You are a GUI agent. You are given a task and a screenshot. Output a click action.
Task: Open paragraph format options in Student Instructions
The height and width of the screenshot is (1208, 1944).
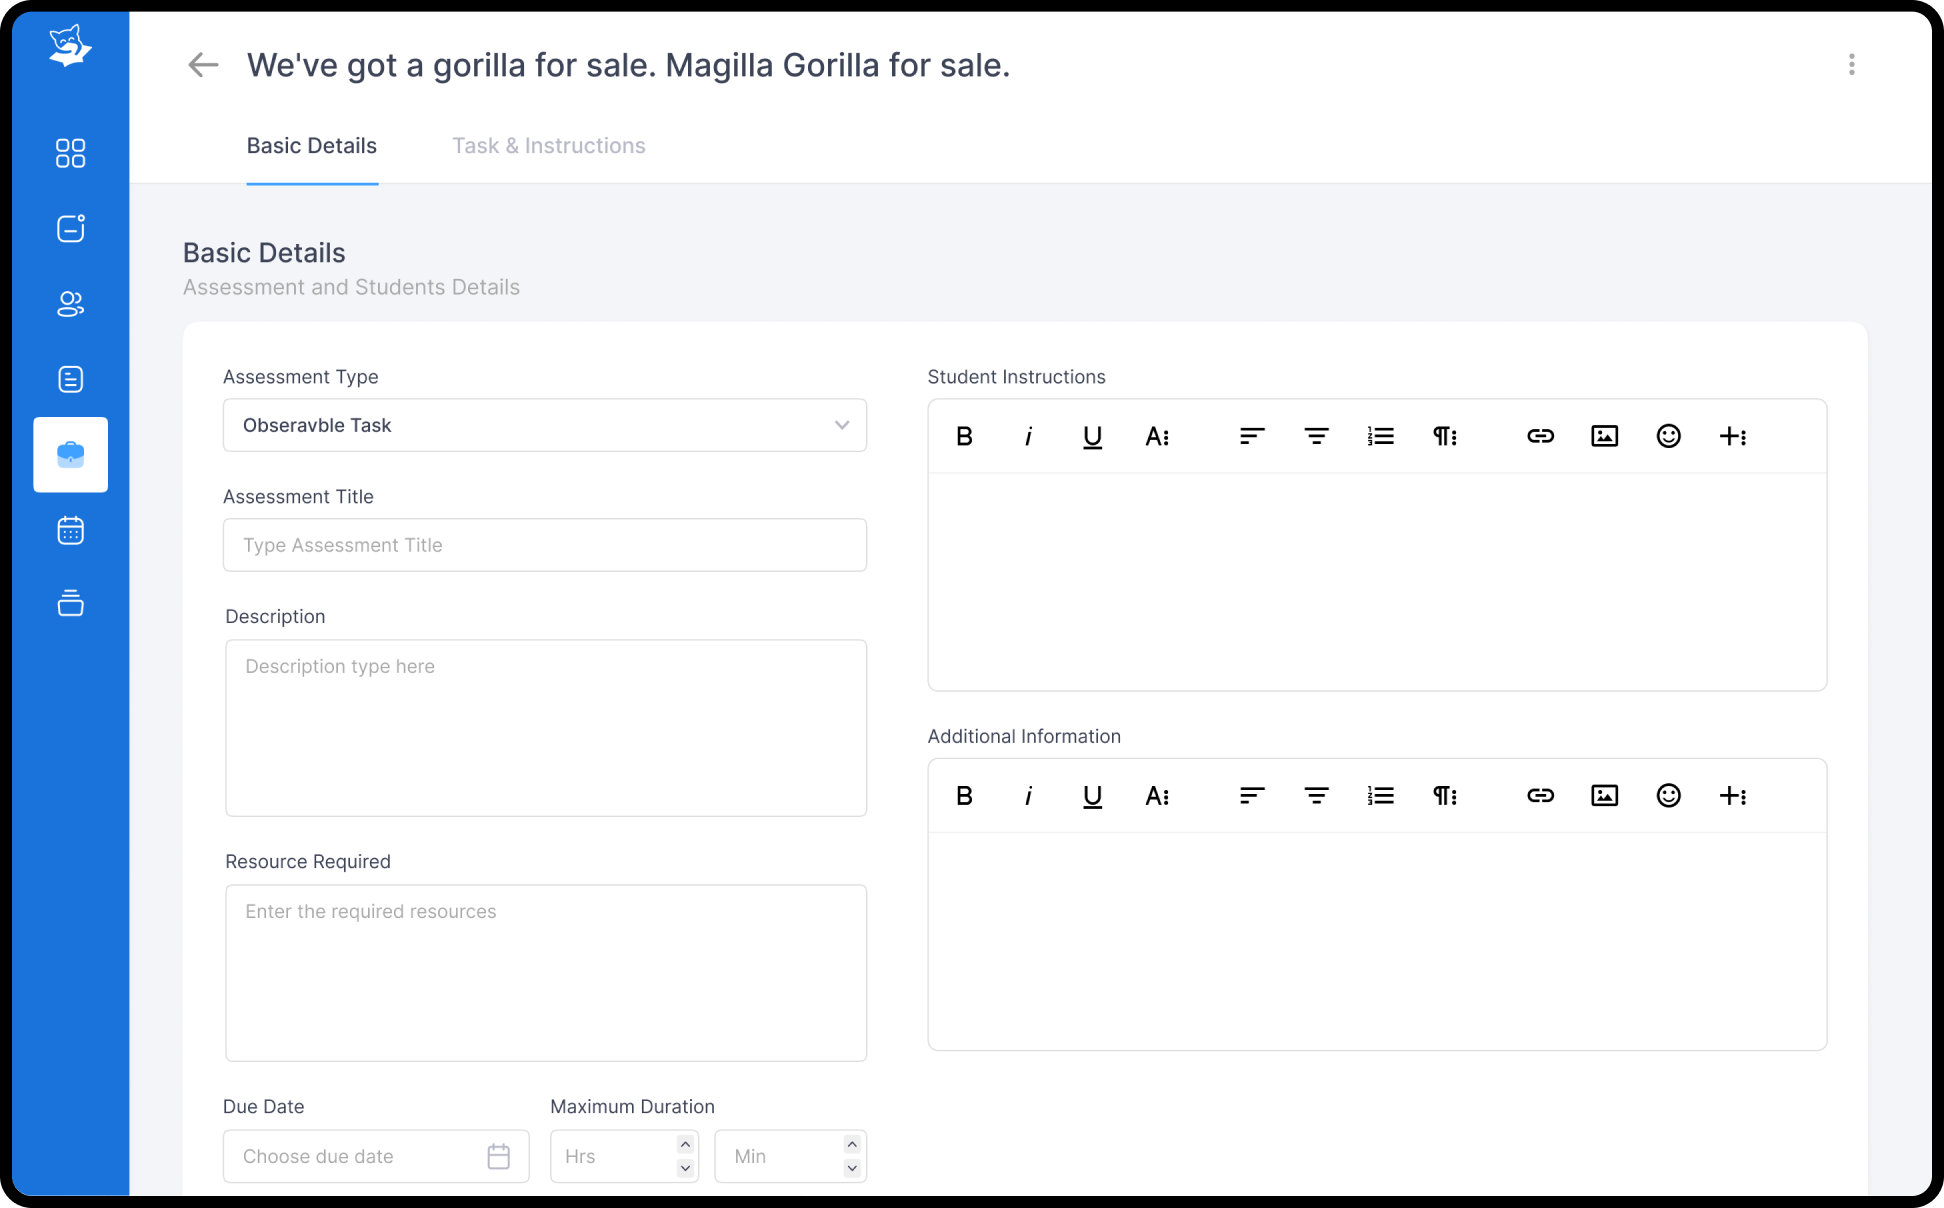pyautogui.click(x=1445, y=436)
